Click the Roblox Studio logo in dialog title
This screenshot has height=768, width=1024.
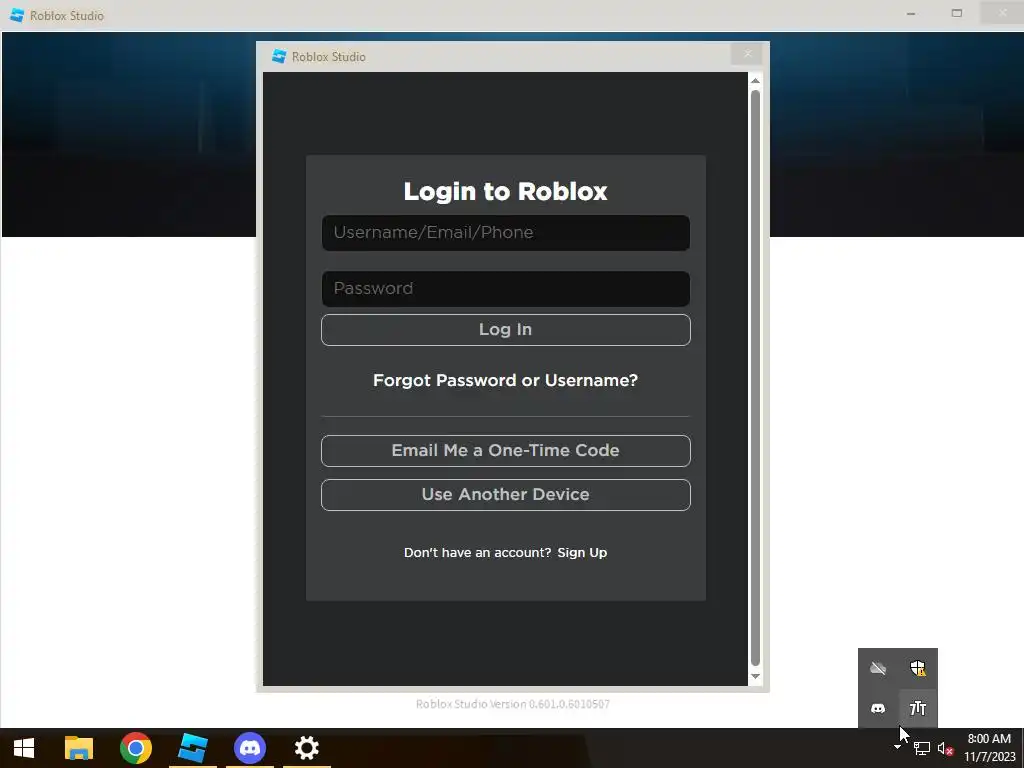279,57
